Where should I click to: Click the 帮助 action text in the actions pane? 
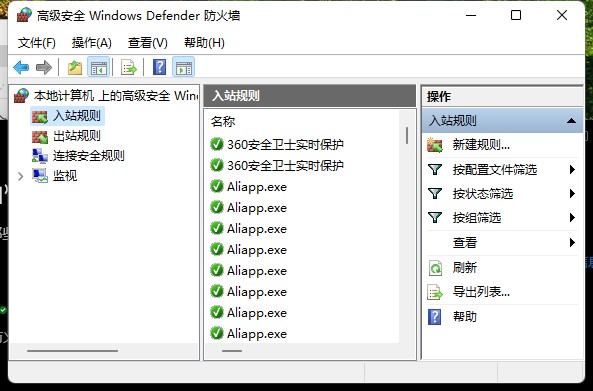(465, 316)
